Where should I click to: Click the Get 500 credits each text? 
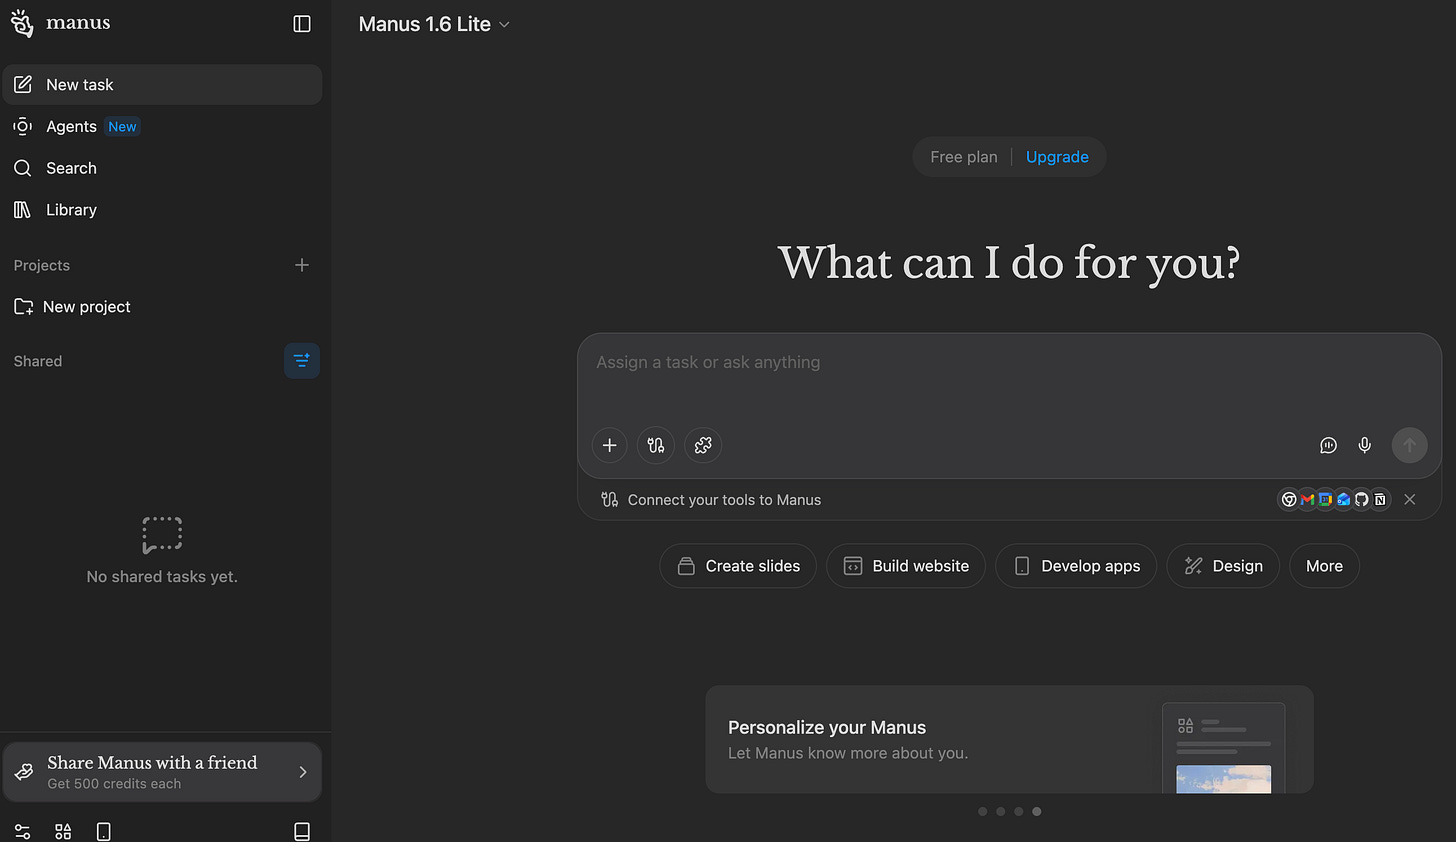(x=114, y=784)
